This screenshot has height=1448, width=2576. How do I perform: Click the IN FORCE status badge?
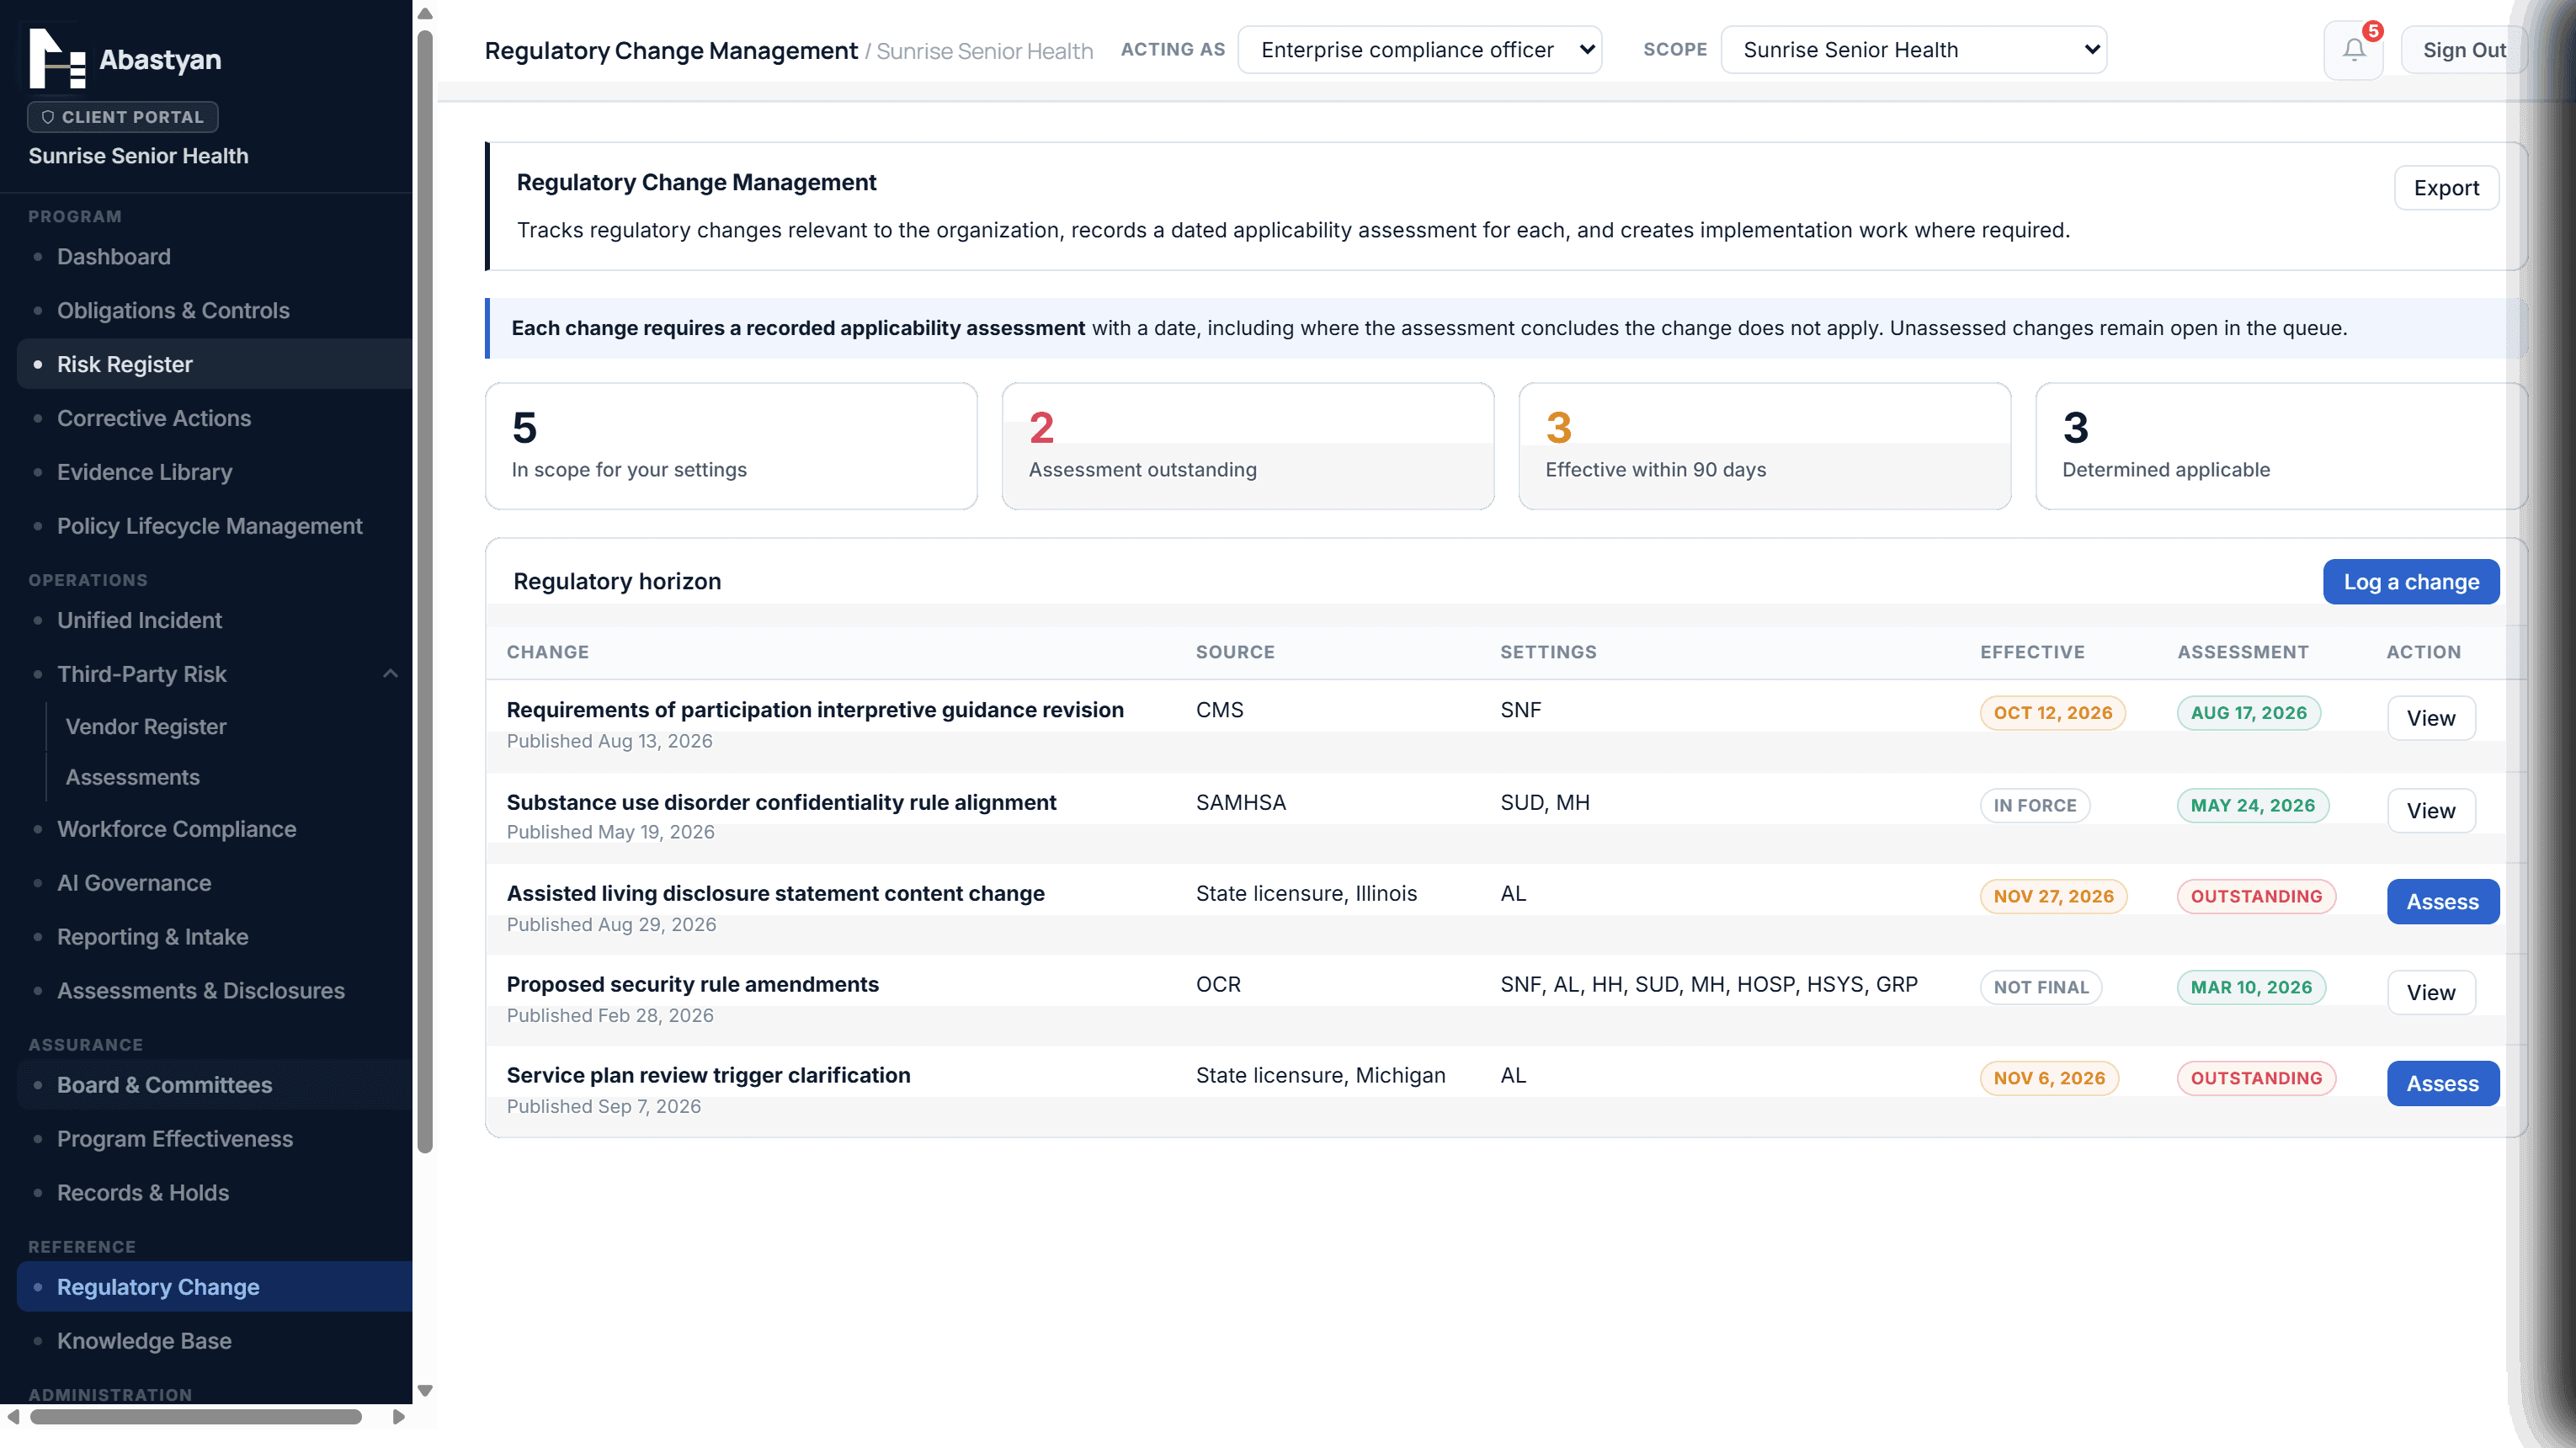[x=2034, y=805]
